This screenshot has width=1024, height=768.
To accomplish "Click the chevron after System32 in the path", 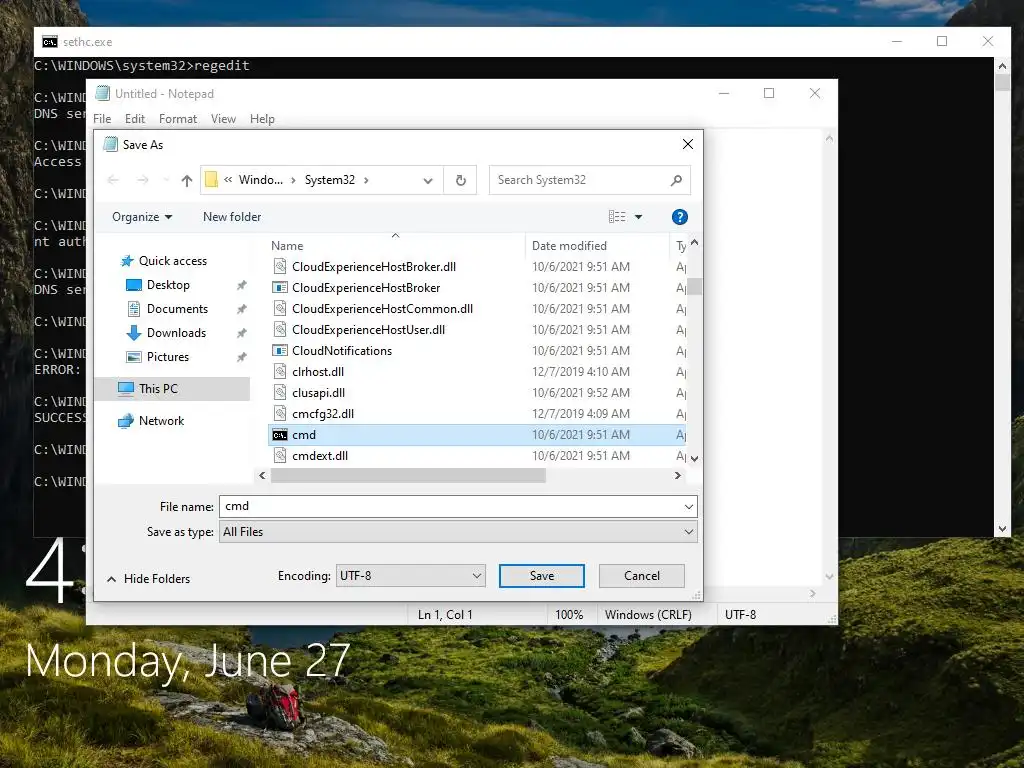I will 366,180.
